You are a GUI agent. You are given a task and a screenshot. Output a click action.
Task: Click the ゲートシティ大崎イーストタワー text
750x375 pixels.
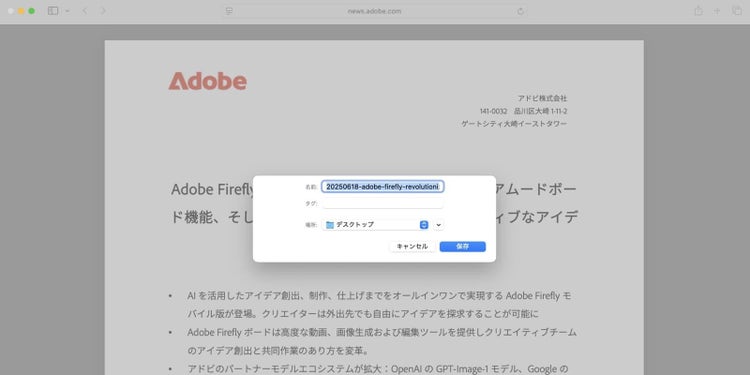(x=514, y=124)
